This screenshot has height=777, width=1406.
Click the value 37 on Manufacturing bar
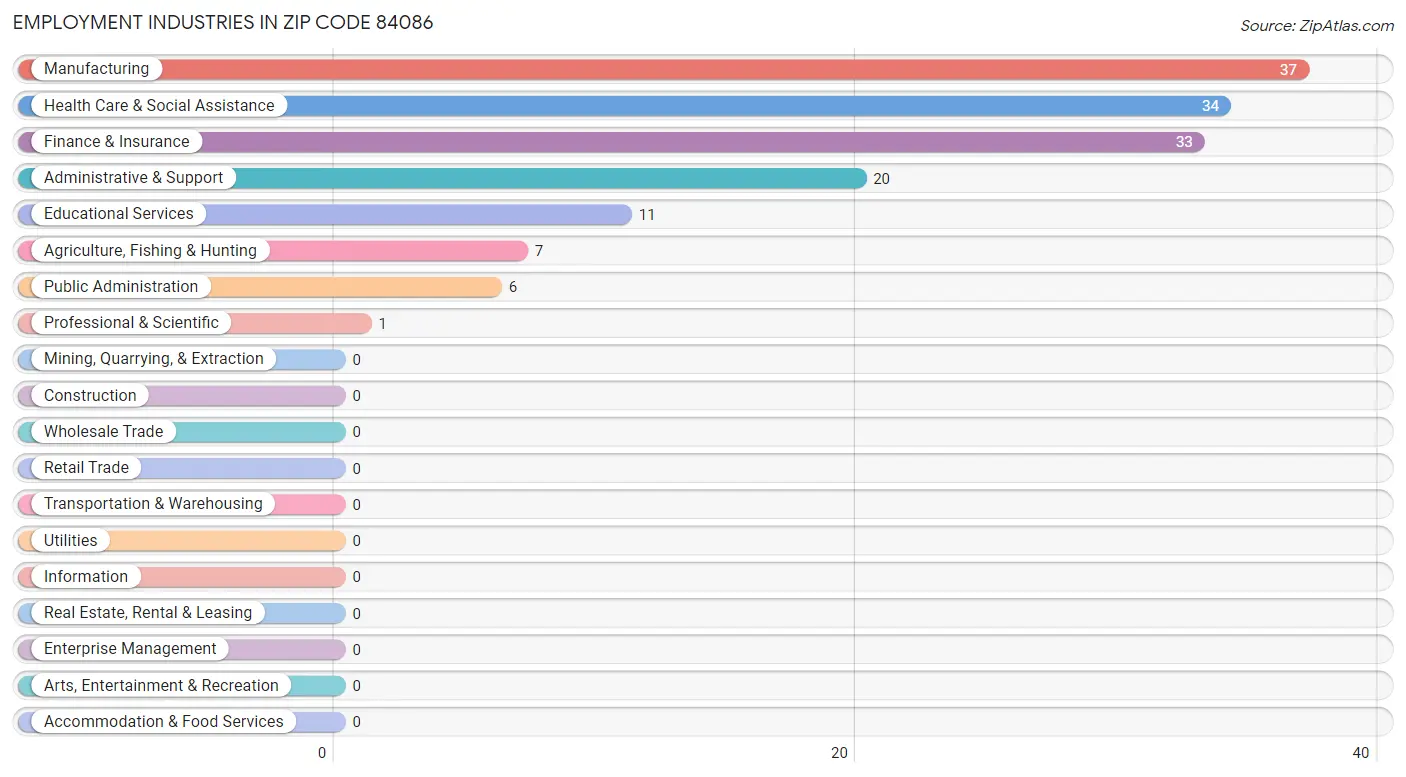point(1288,70)
